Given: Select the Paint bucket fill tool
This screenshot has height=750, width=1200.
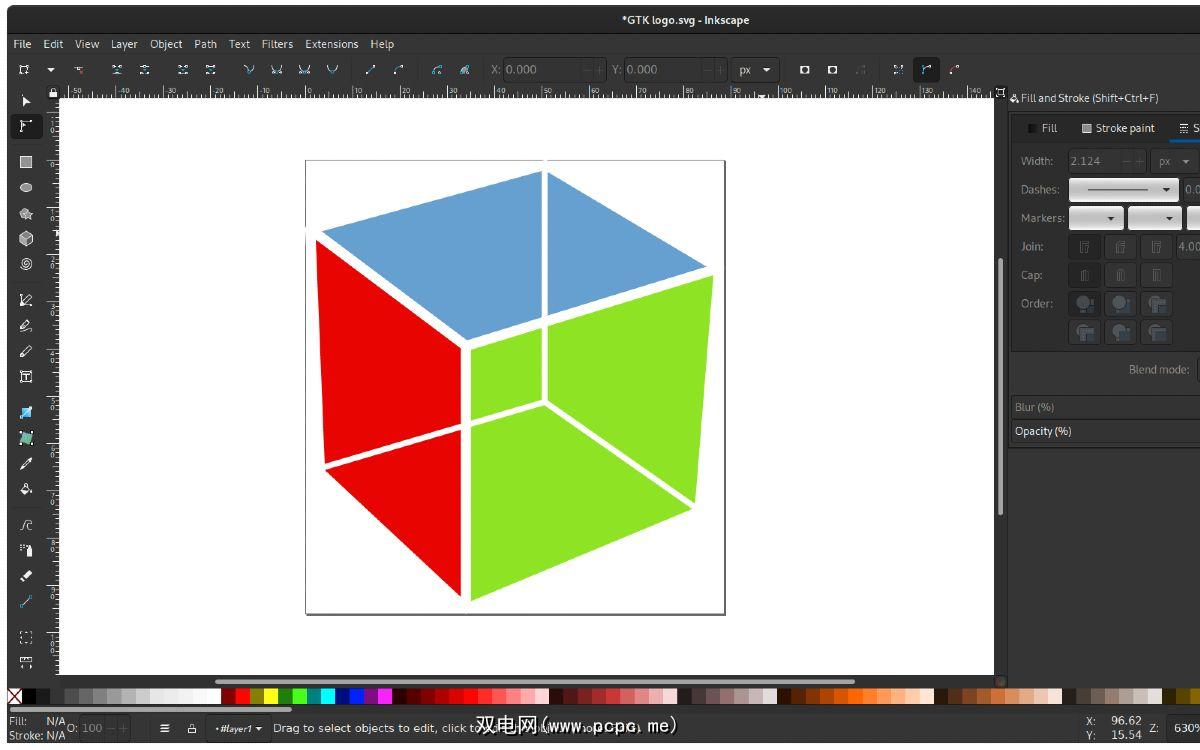Looking at the screenshot, I should pos(26,489).
